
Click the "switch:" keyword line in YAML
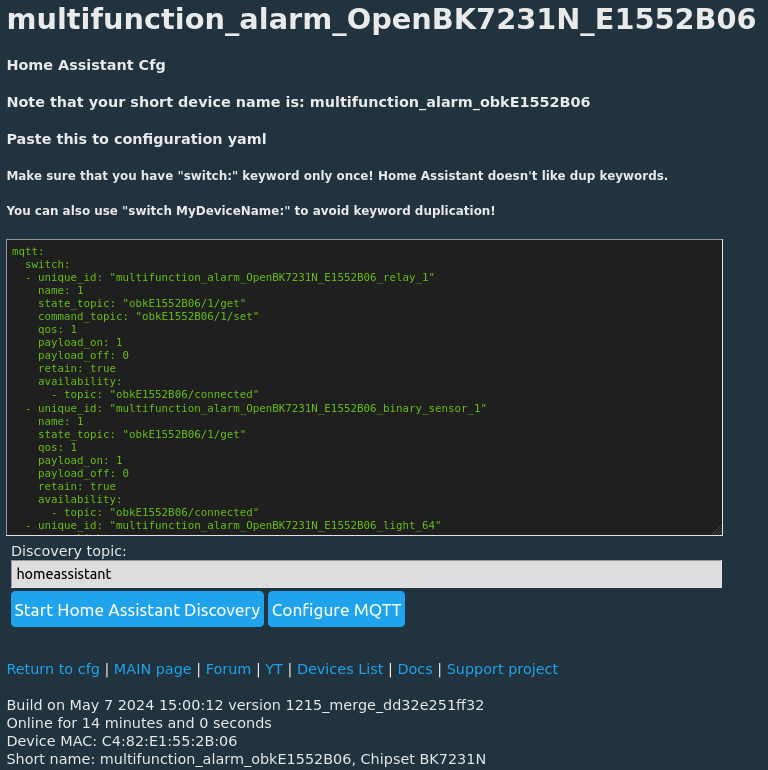[48, 264]
